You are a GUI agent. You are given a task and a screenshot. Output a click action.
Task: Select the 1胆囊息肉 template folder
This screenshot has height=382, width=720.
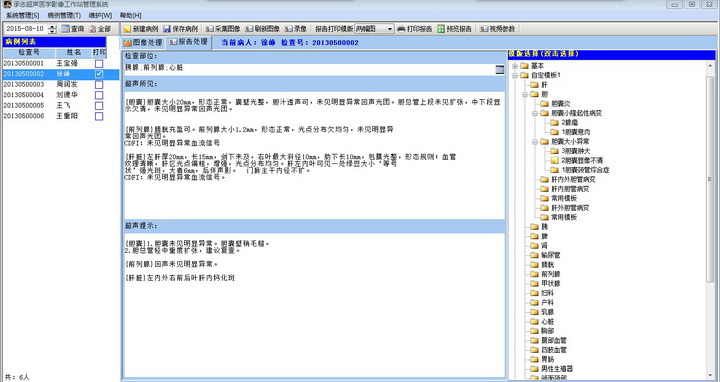(570, 132)
